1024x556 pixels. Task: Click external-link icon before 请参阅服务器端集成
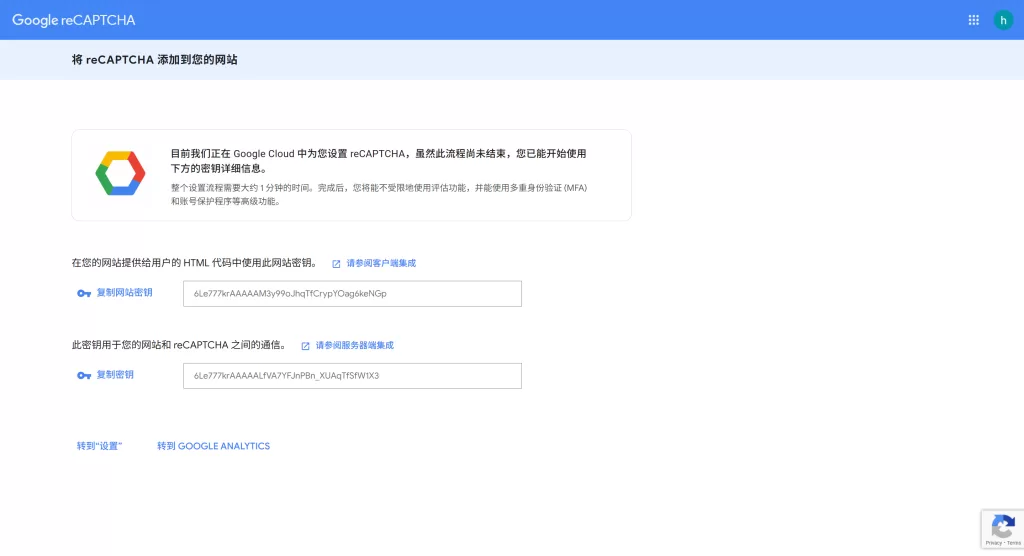pyautogui.click(x=306, y=346)
